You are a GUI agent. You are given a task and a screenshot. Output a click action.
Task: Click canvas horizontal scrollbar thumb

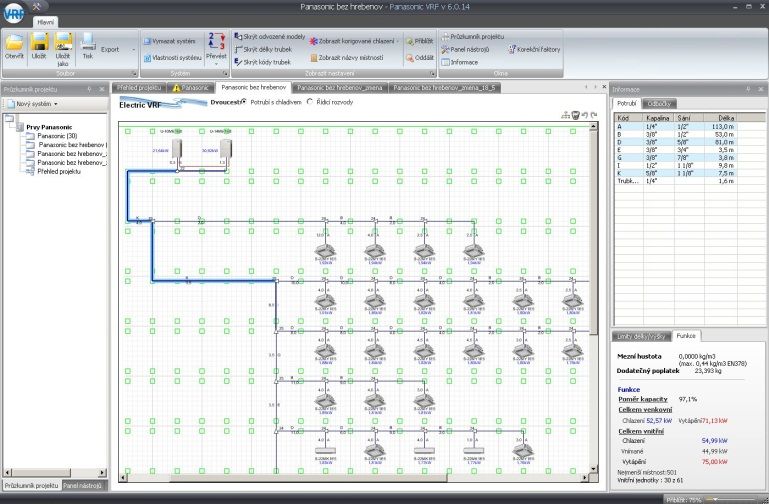308,477
